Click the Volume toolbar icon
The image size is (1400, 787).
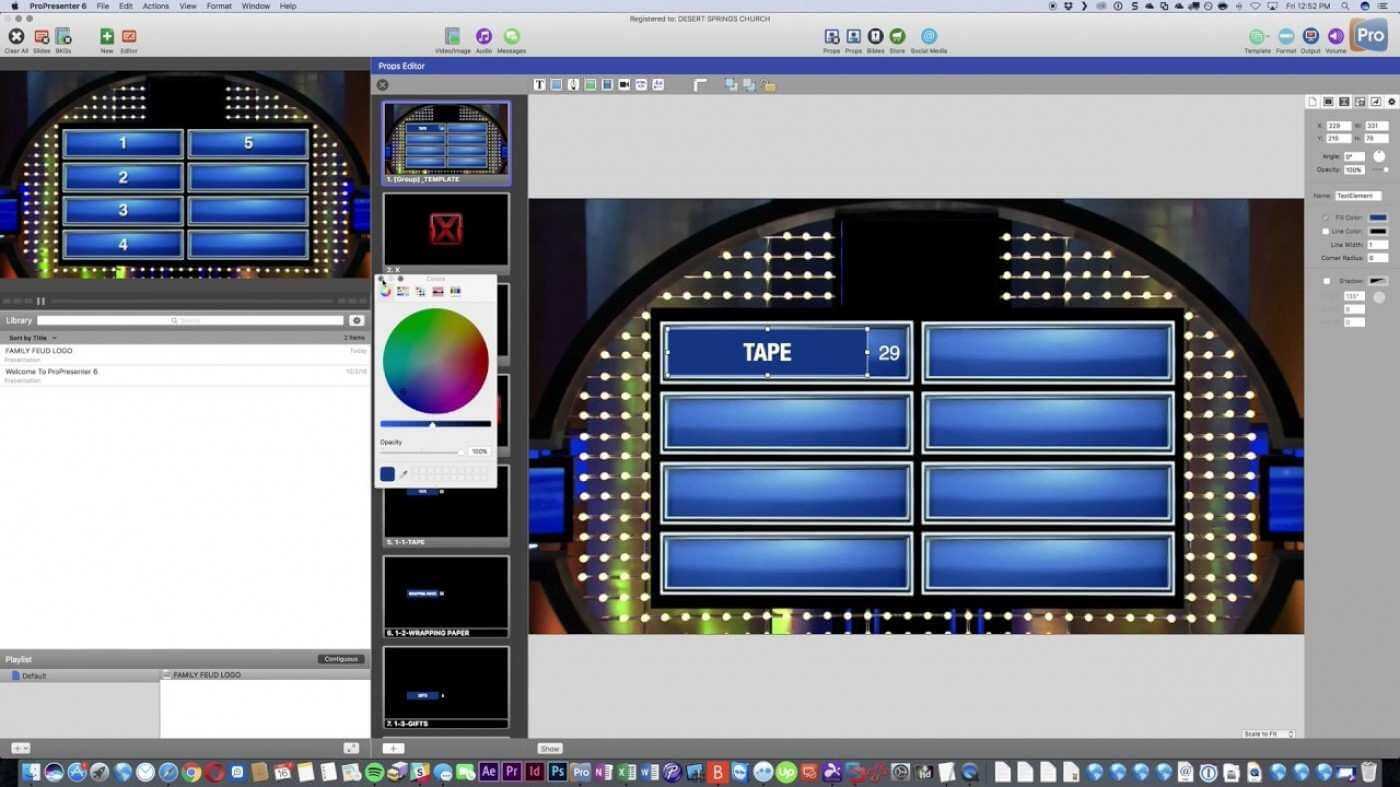pos(1336,37)
